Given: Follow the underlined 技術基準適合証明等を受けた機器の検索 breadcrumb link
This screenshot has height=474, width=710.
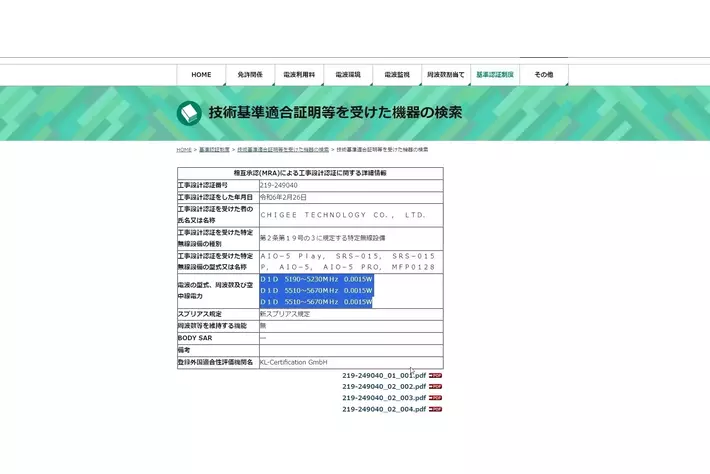Looking at the screenshot, I should (283, 149).
